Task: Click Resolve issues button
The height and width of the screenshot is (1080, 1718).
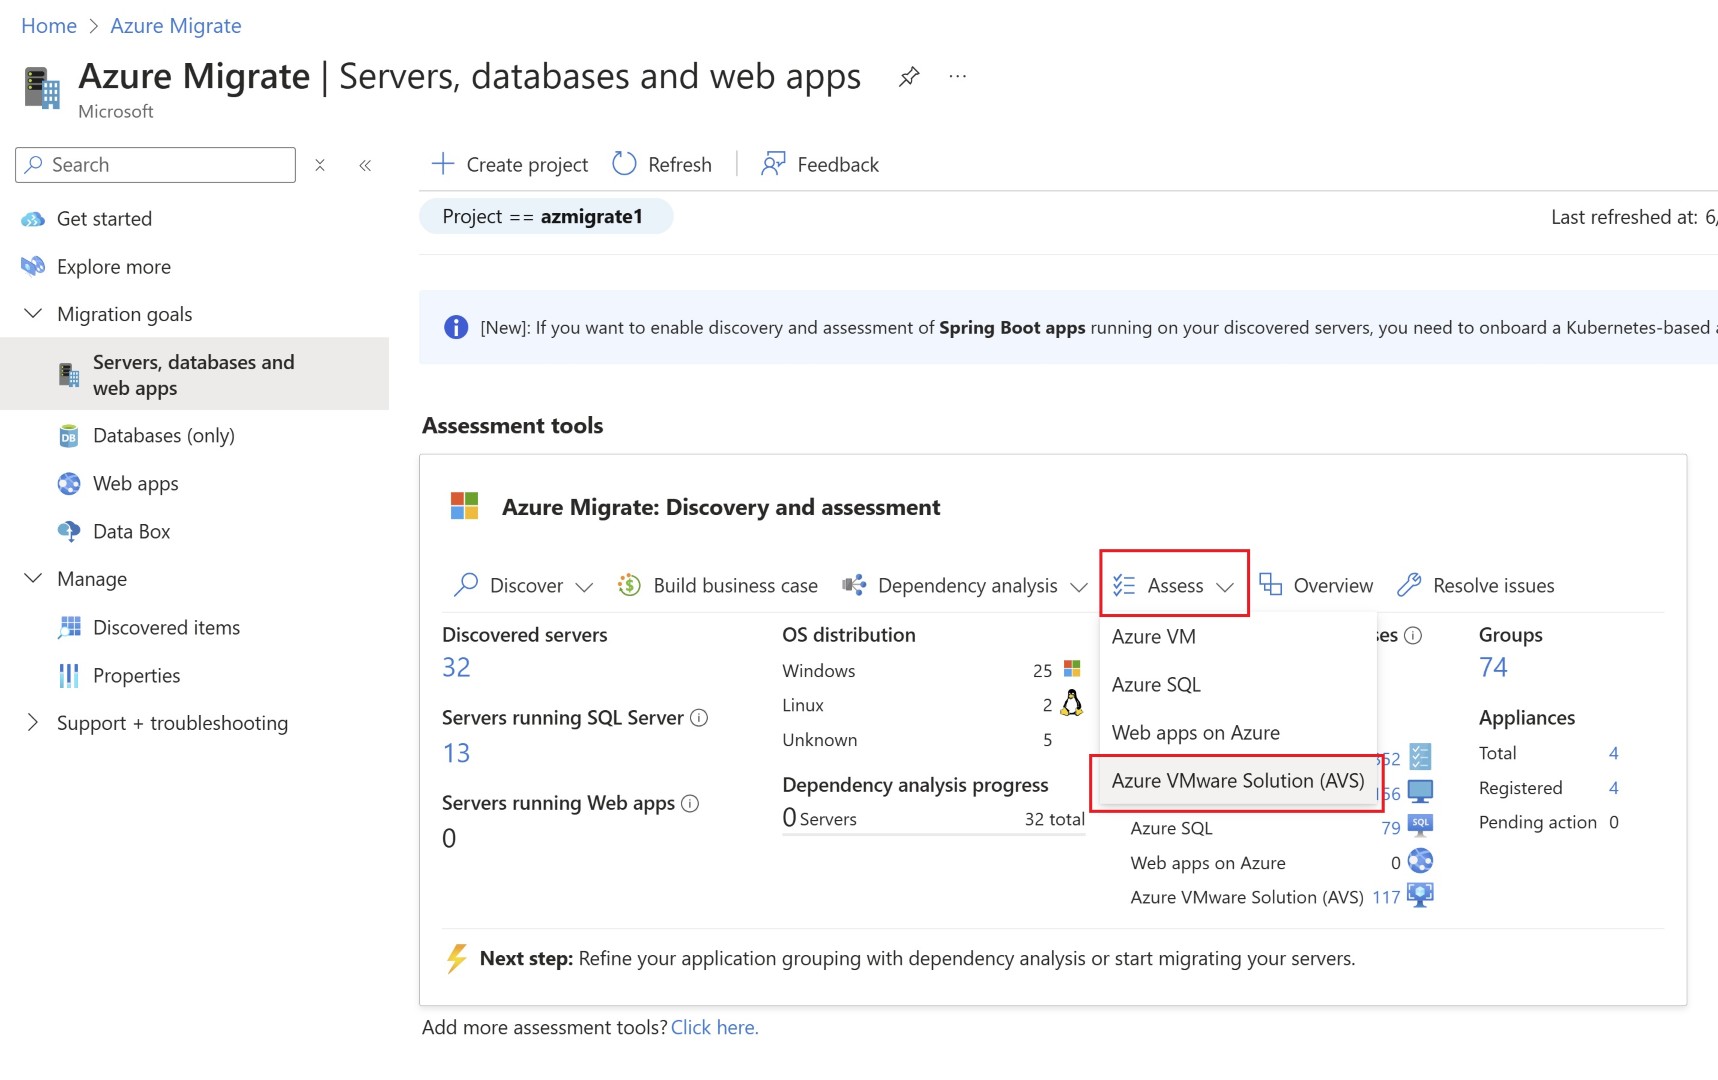Action: coord(1476,586)
